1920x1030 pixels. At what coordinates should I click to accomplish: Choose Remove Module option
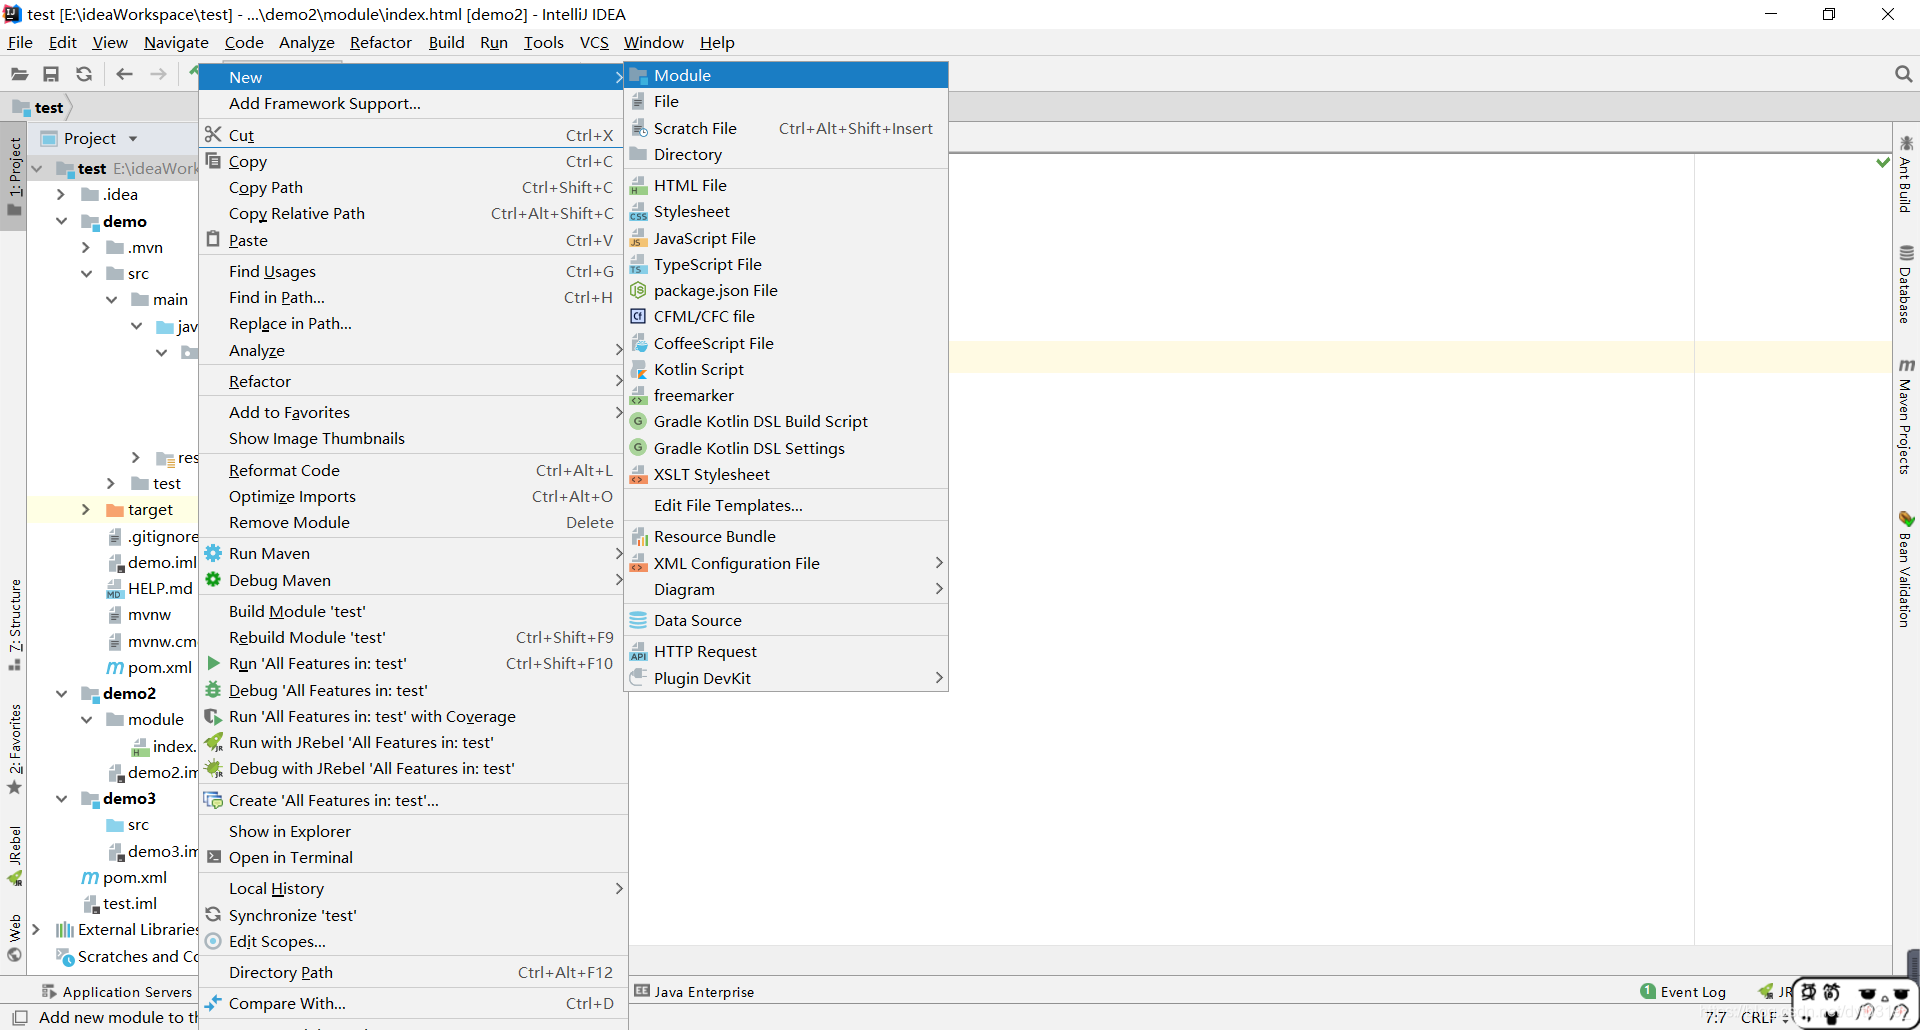(413, 522)
